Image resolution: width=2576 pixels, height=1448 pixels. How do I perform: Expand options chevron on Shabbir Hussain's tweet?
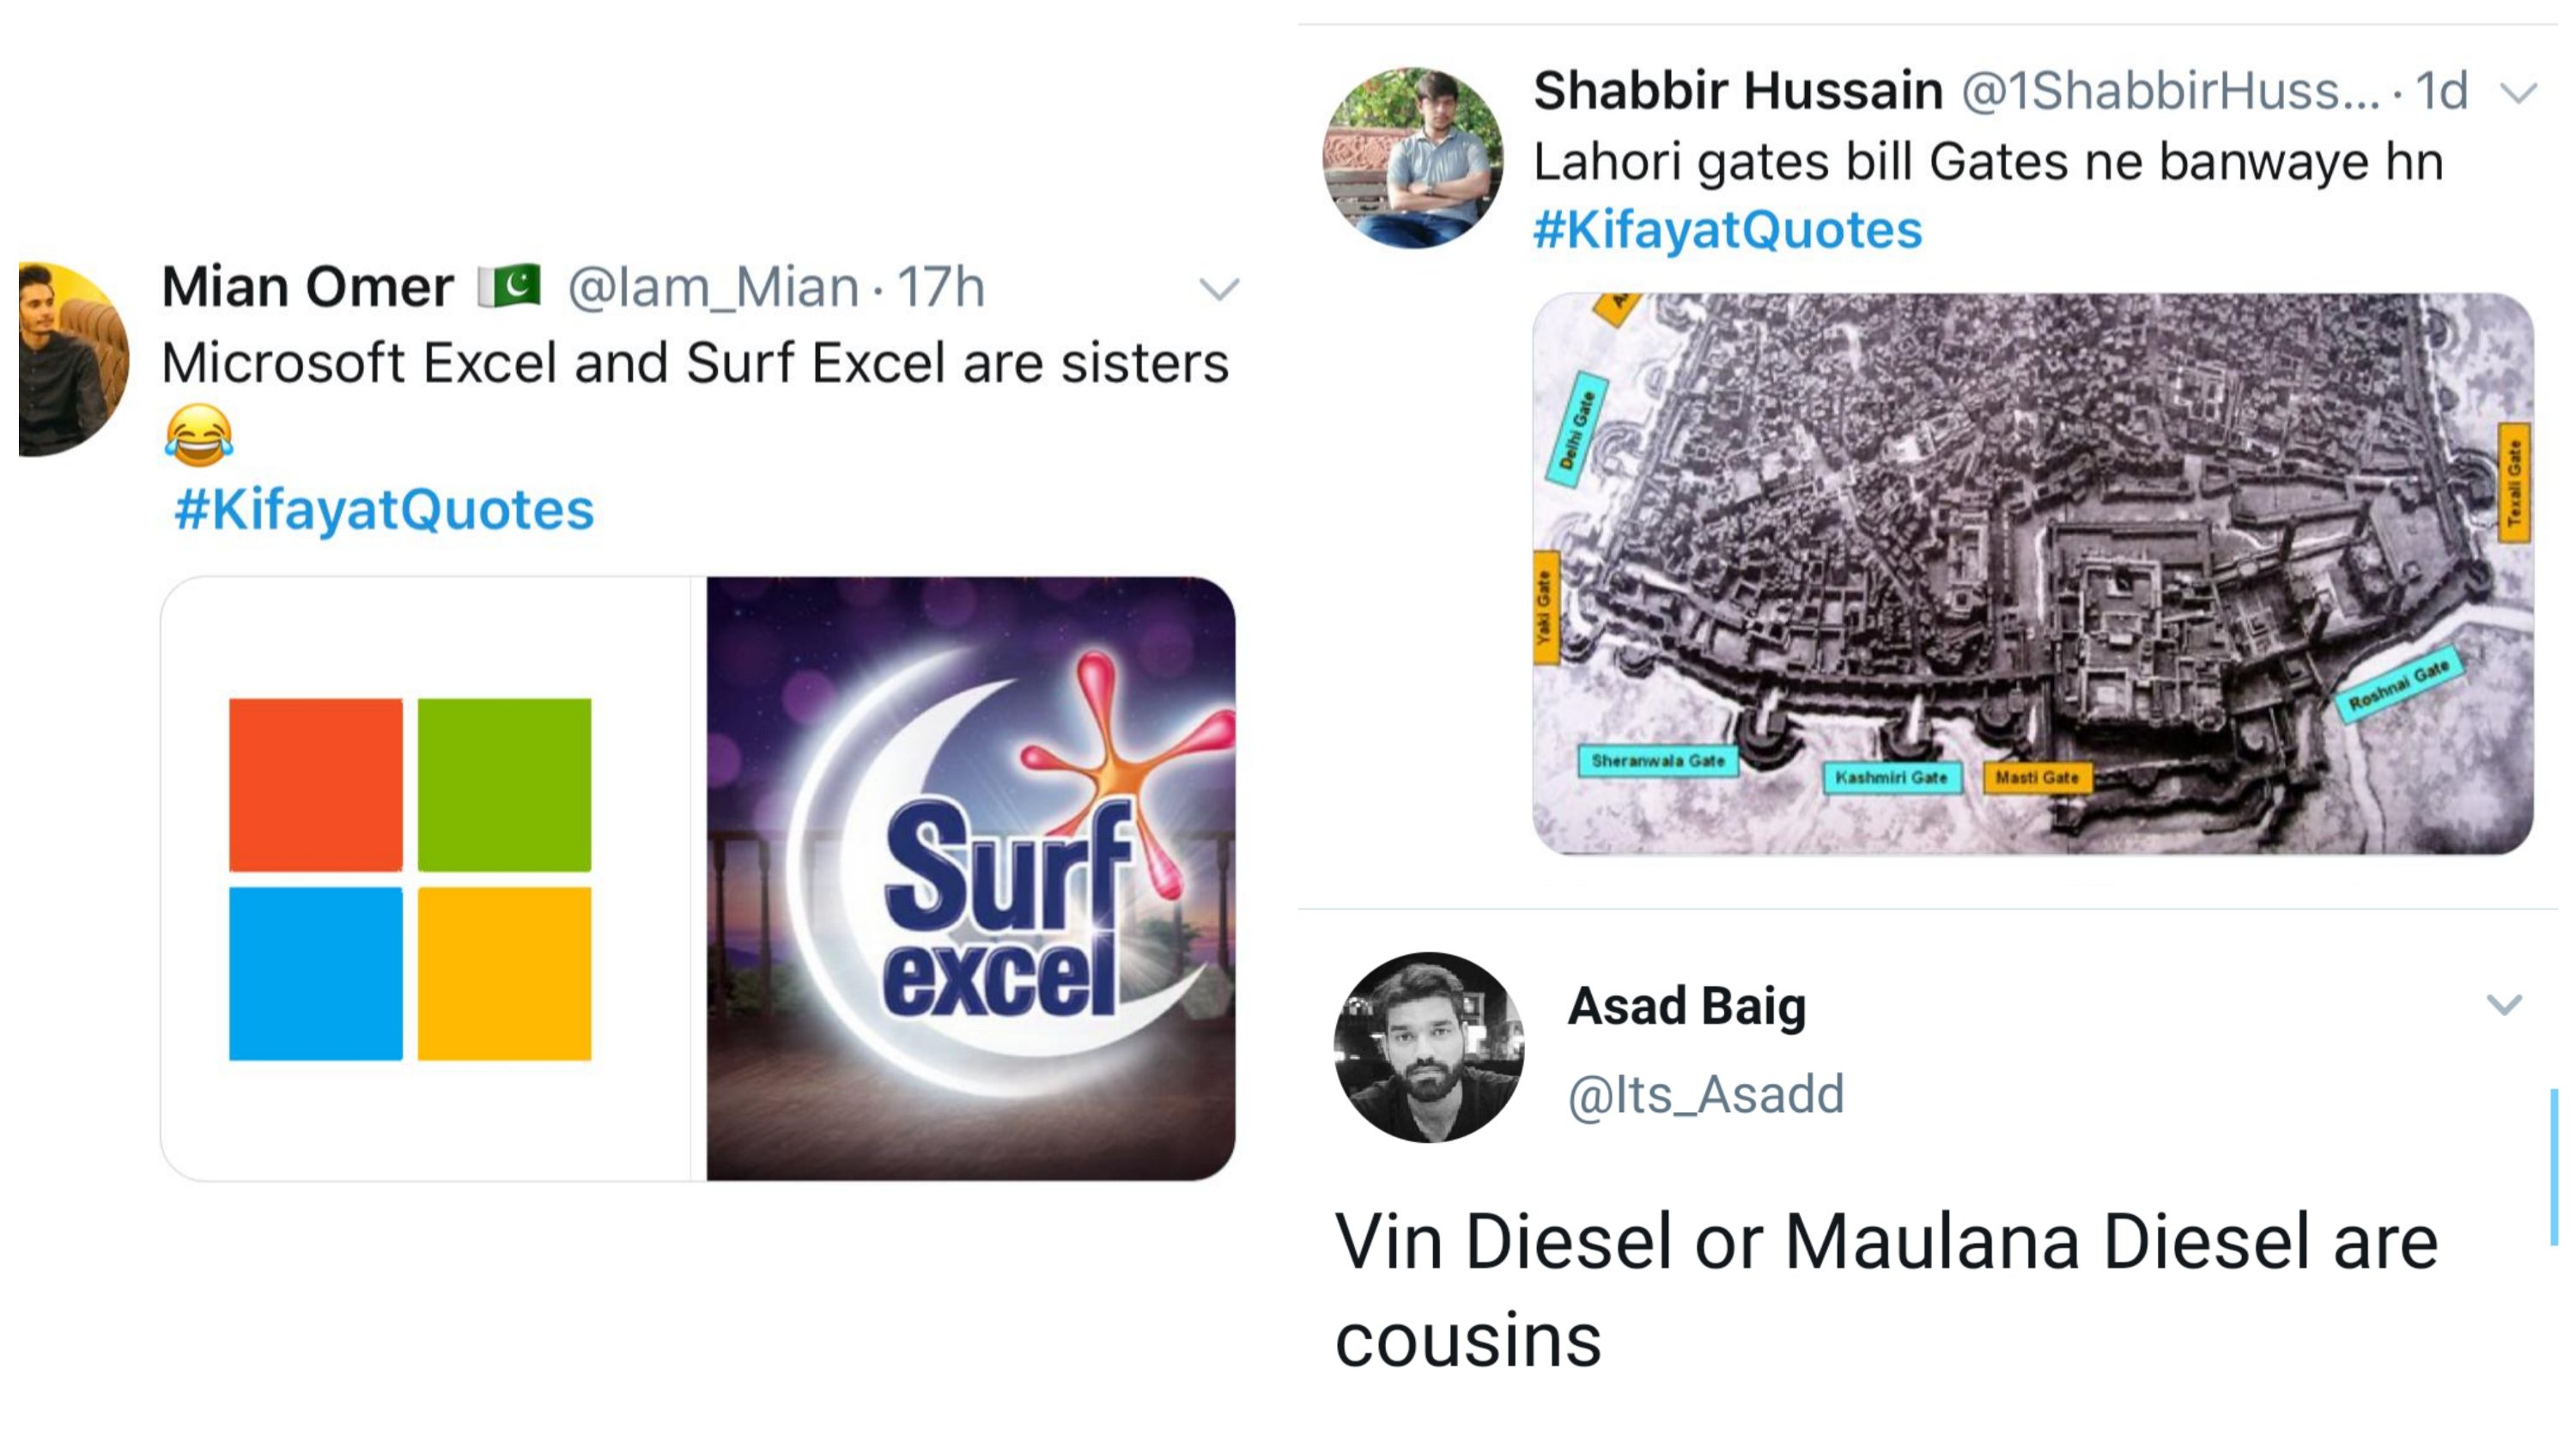tap(2518, 94)
